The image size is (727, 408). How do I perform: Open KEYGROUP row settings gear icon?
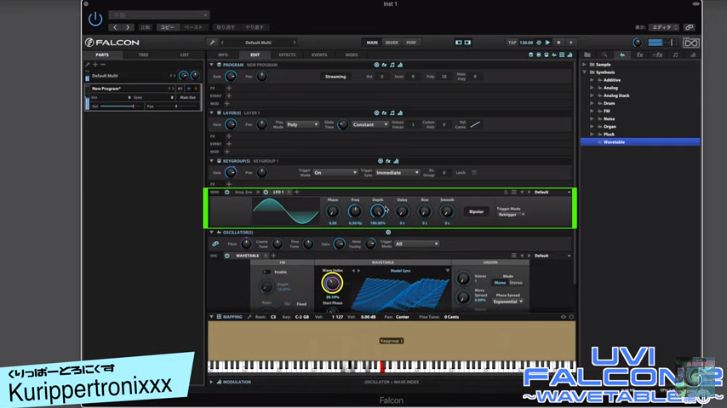pos(380,161)
